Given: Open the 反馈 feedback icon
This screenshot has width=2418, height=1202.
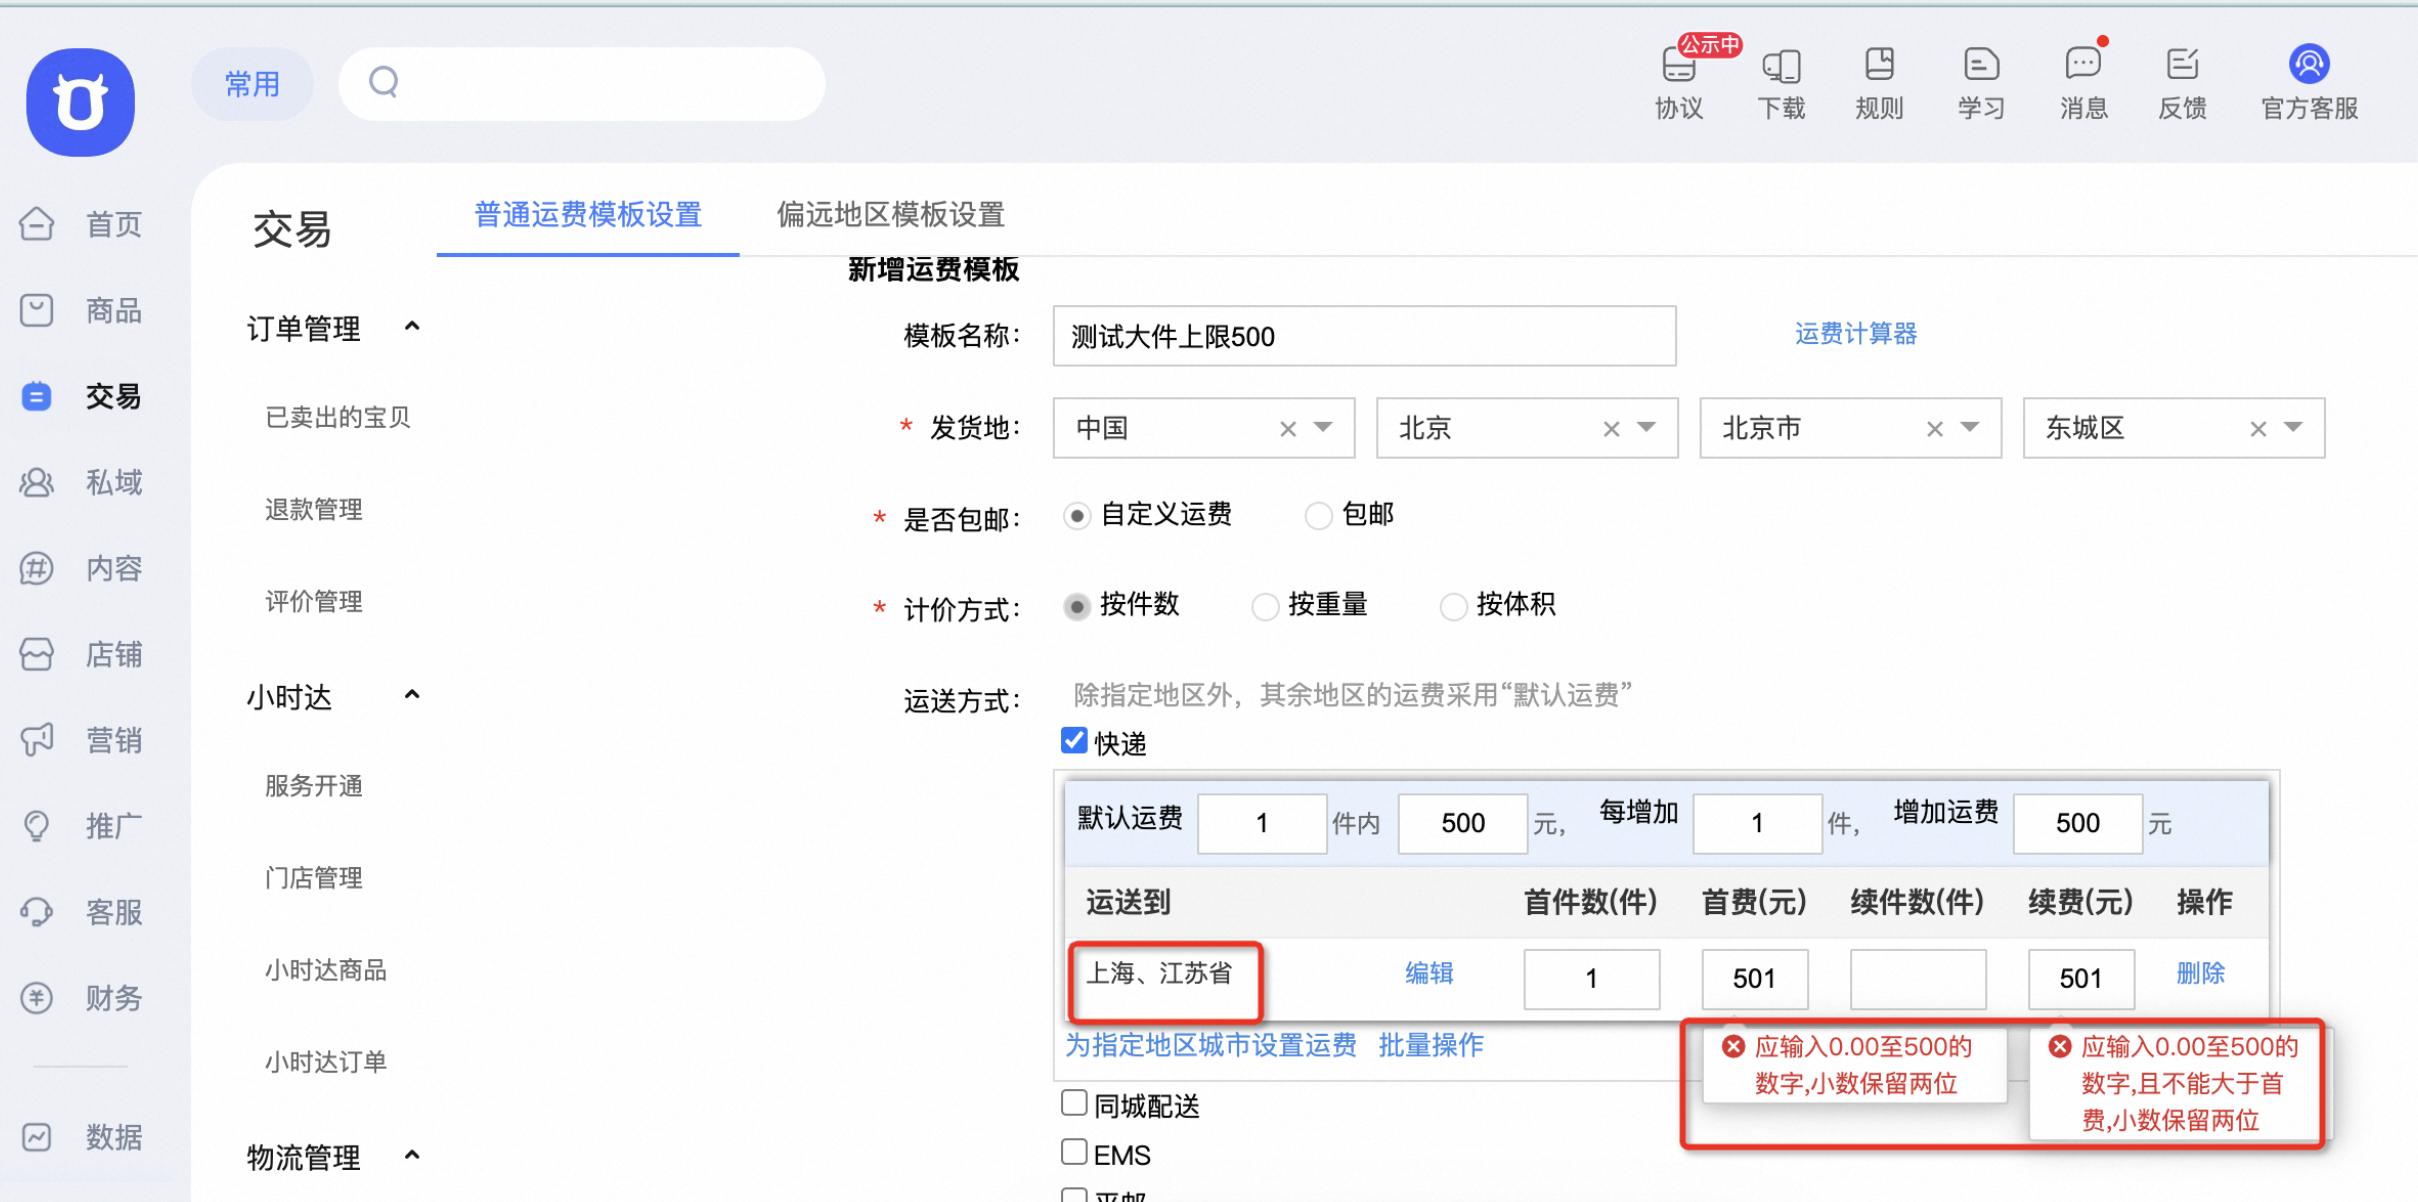Looking at the screenshot, I should (2182, 64).
